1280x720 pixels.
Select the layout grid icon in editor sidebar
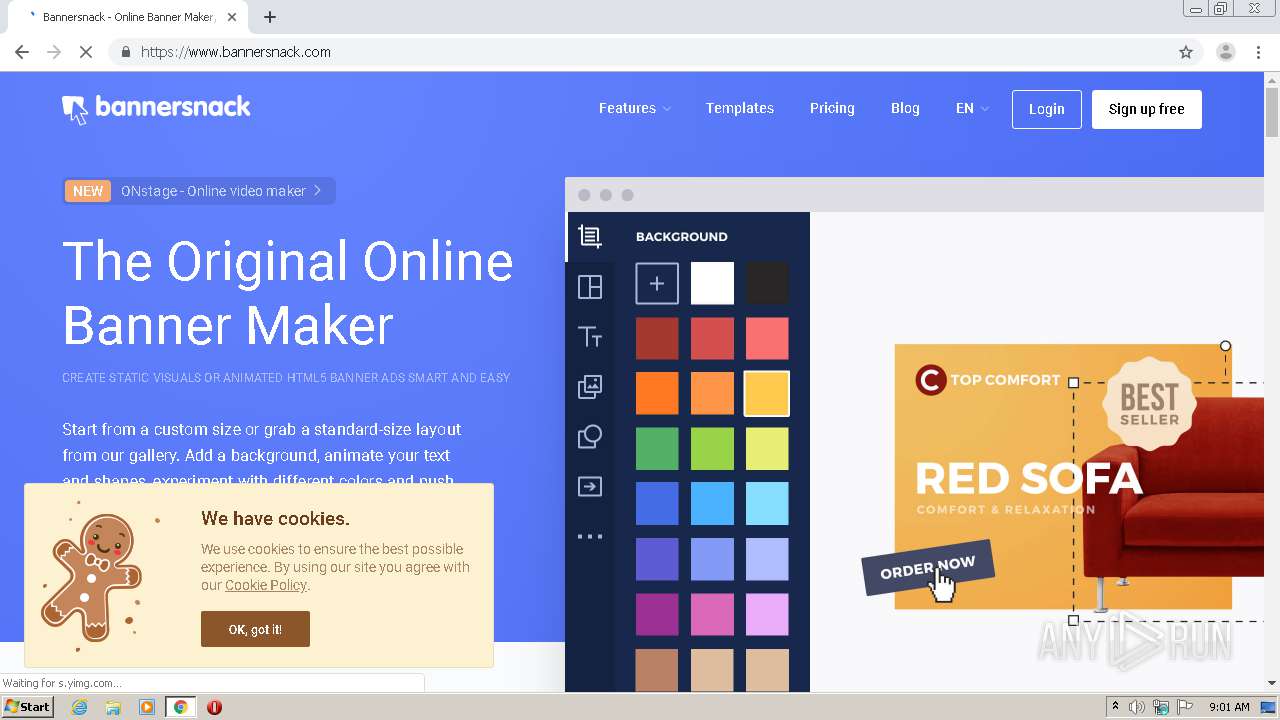(x=590, y=287)
